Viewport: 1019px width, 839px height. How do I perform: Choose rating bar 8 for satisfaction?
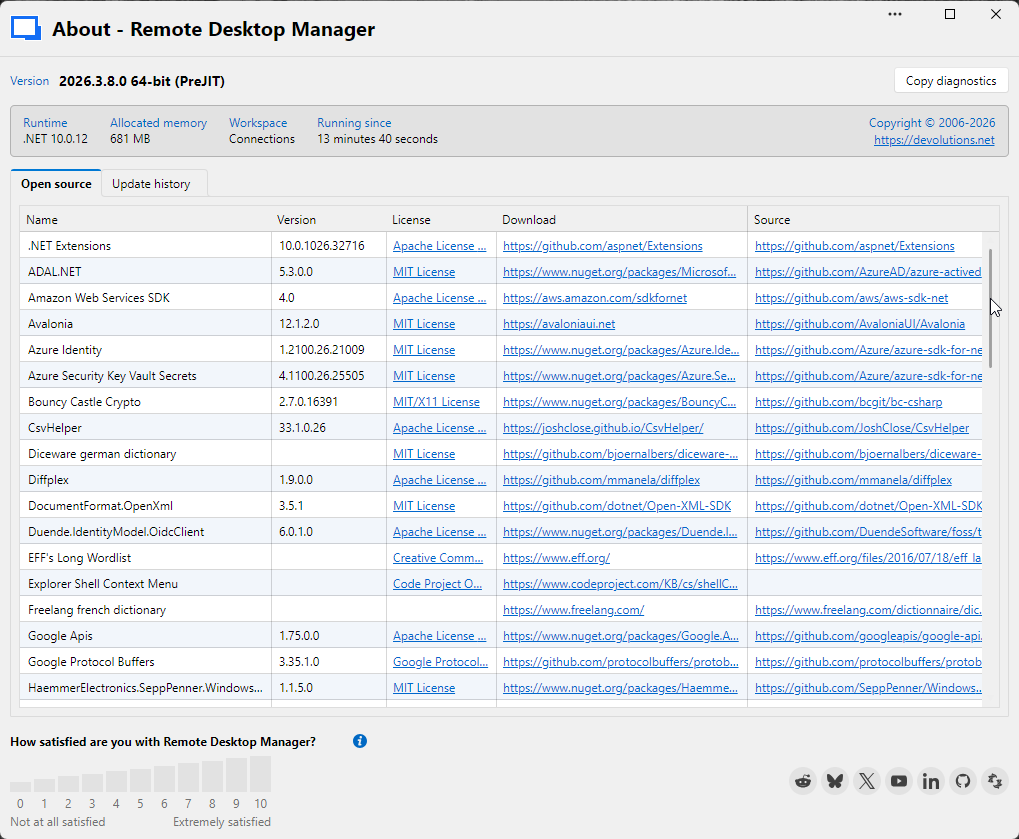pyautogui.click(x=213, y=776)
